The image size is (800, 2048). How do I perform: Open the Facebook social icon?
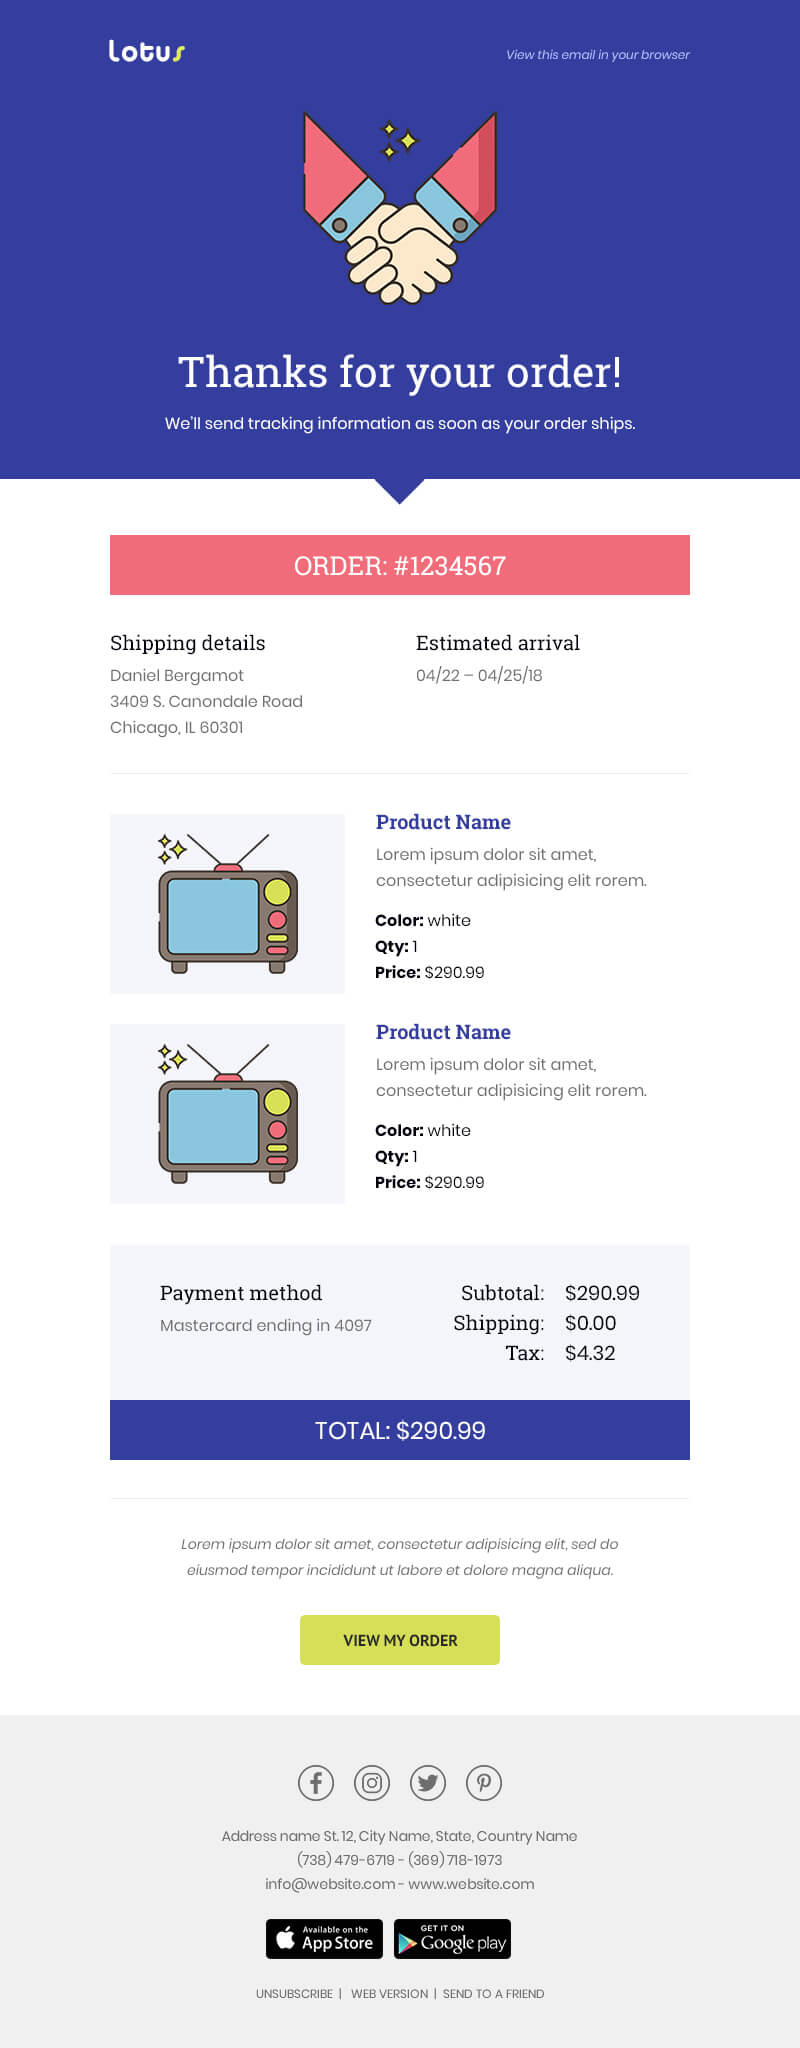tap(316, 1782)
